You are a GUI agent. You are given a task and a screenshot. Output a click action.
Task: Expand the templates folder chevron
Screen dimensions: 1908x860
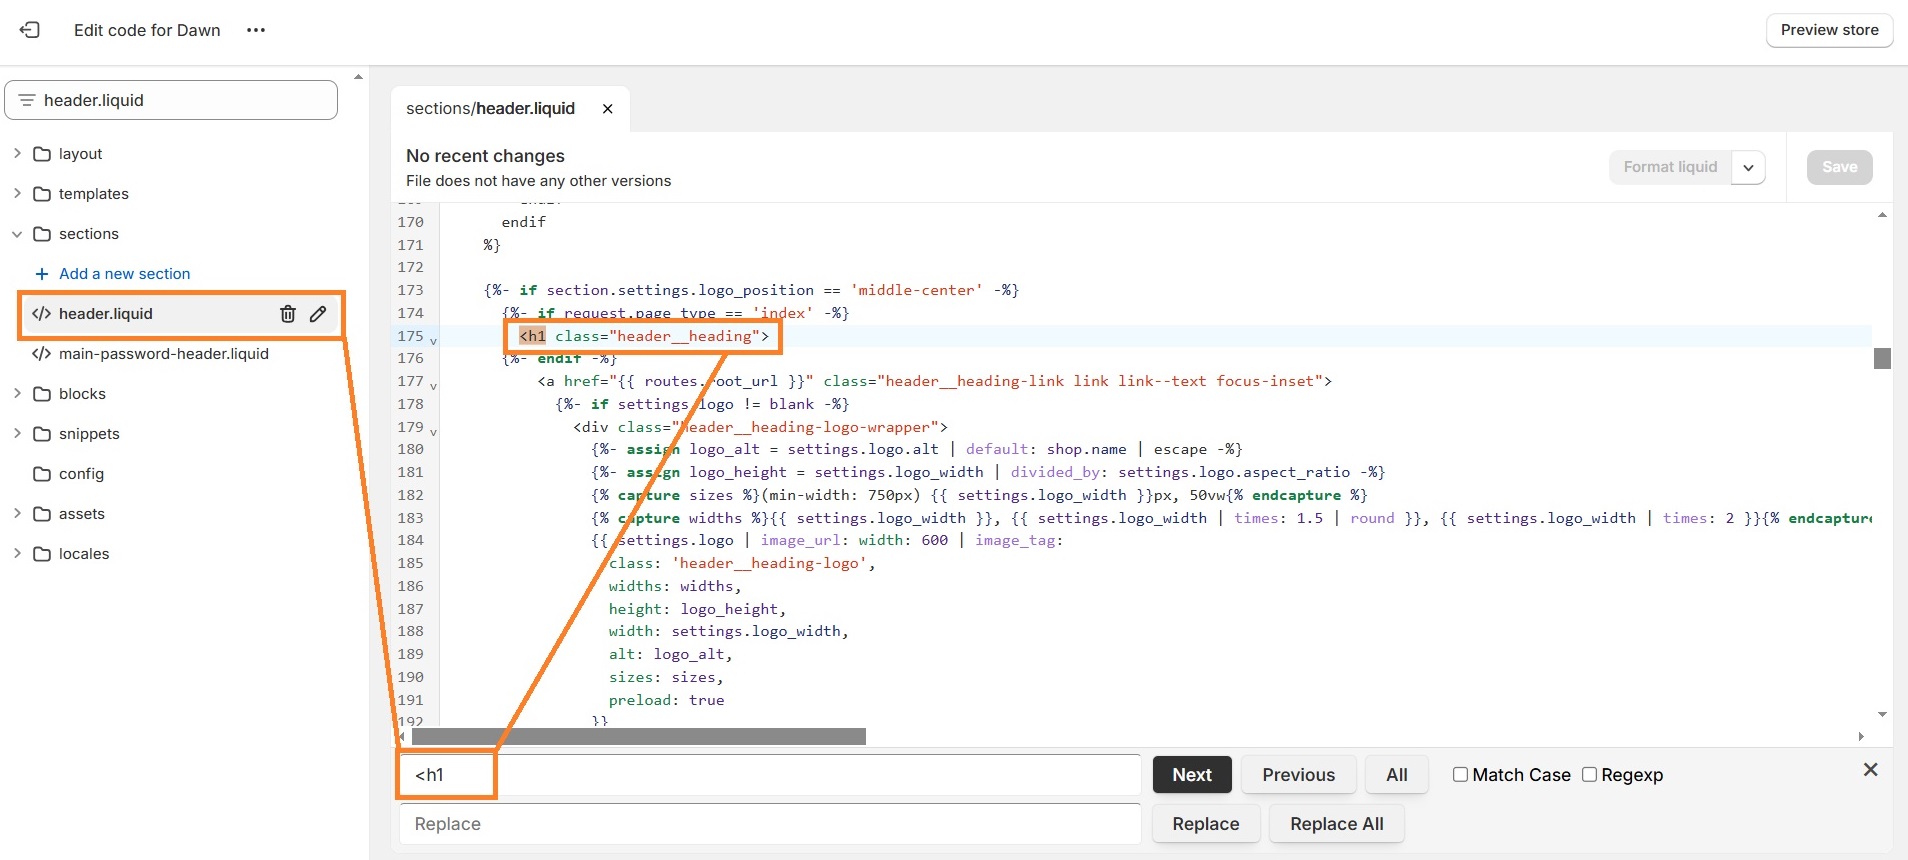pyautogui.click(x=17, y=193)
